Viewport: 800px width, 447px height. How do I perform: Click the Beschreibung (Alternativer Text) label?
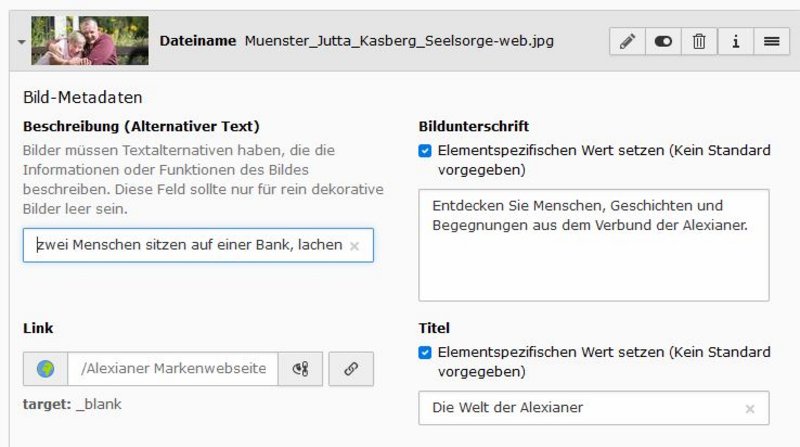141,127
